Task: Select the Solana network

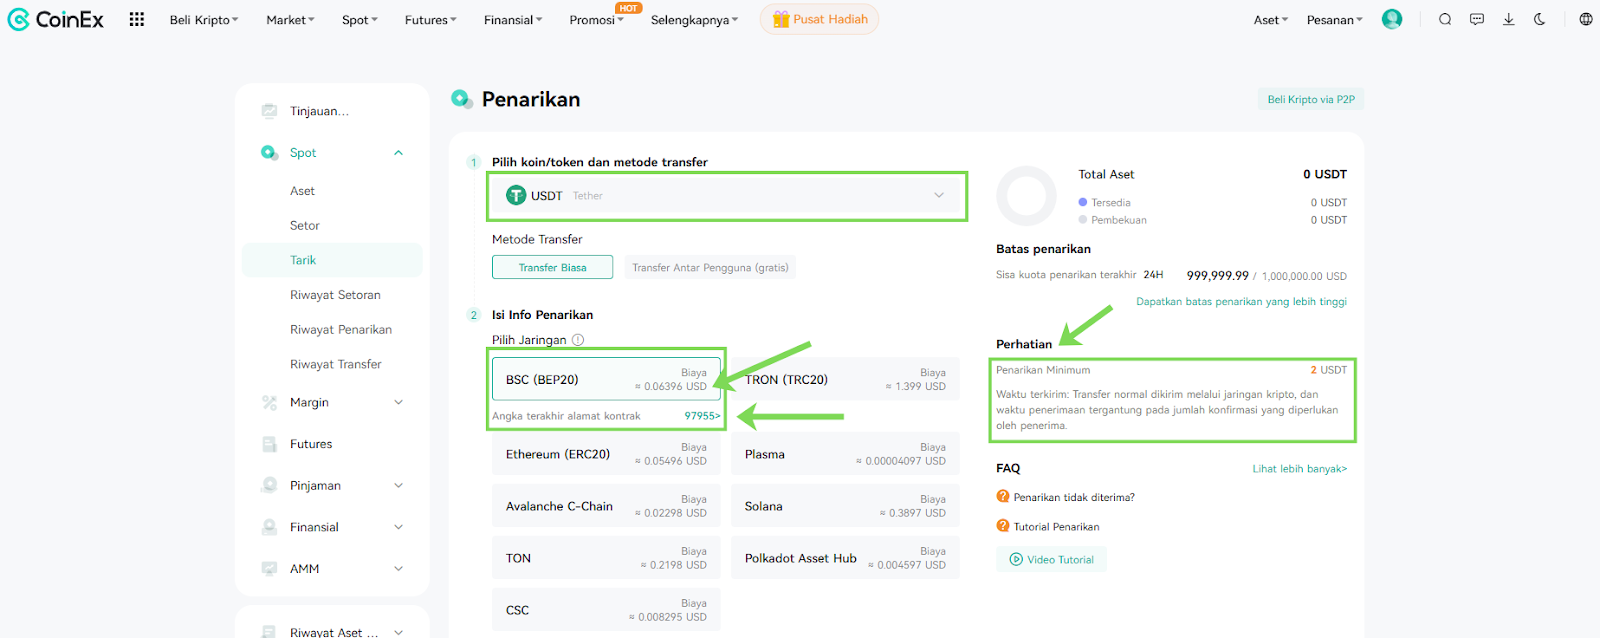Action: pos(845,506)
